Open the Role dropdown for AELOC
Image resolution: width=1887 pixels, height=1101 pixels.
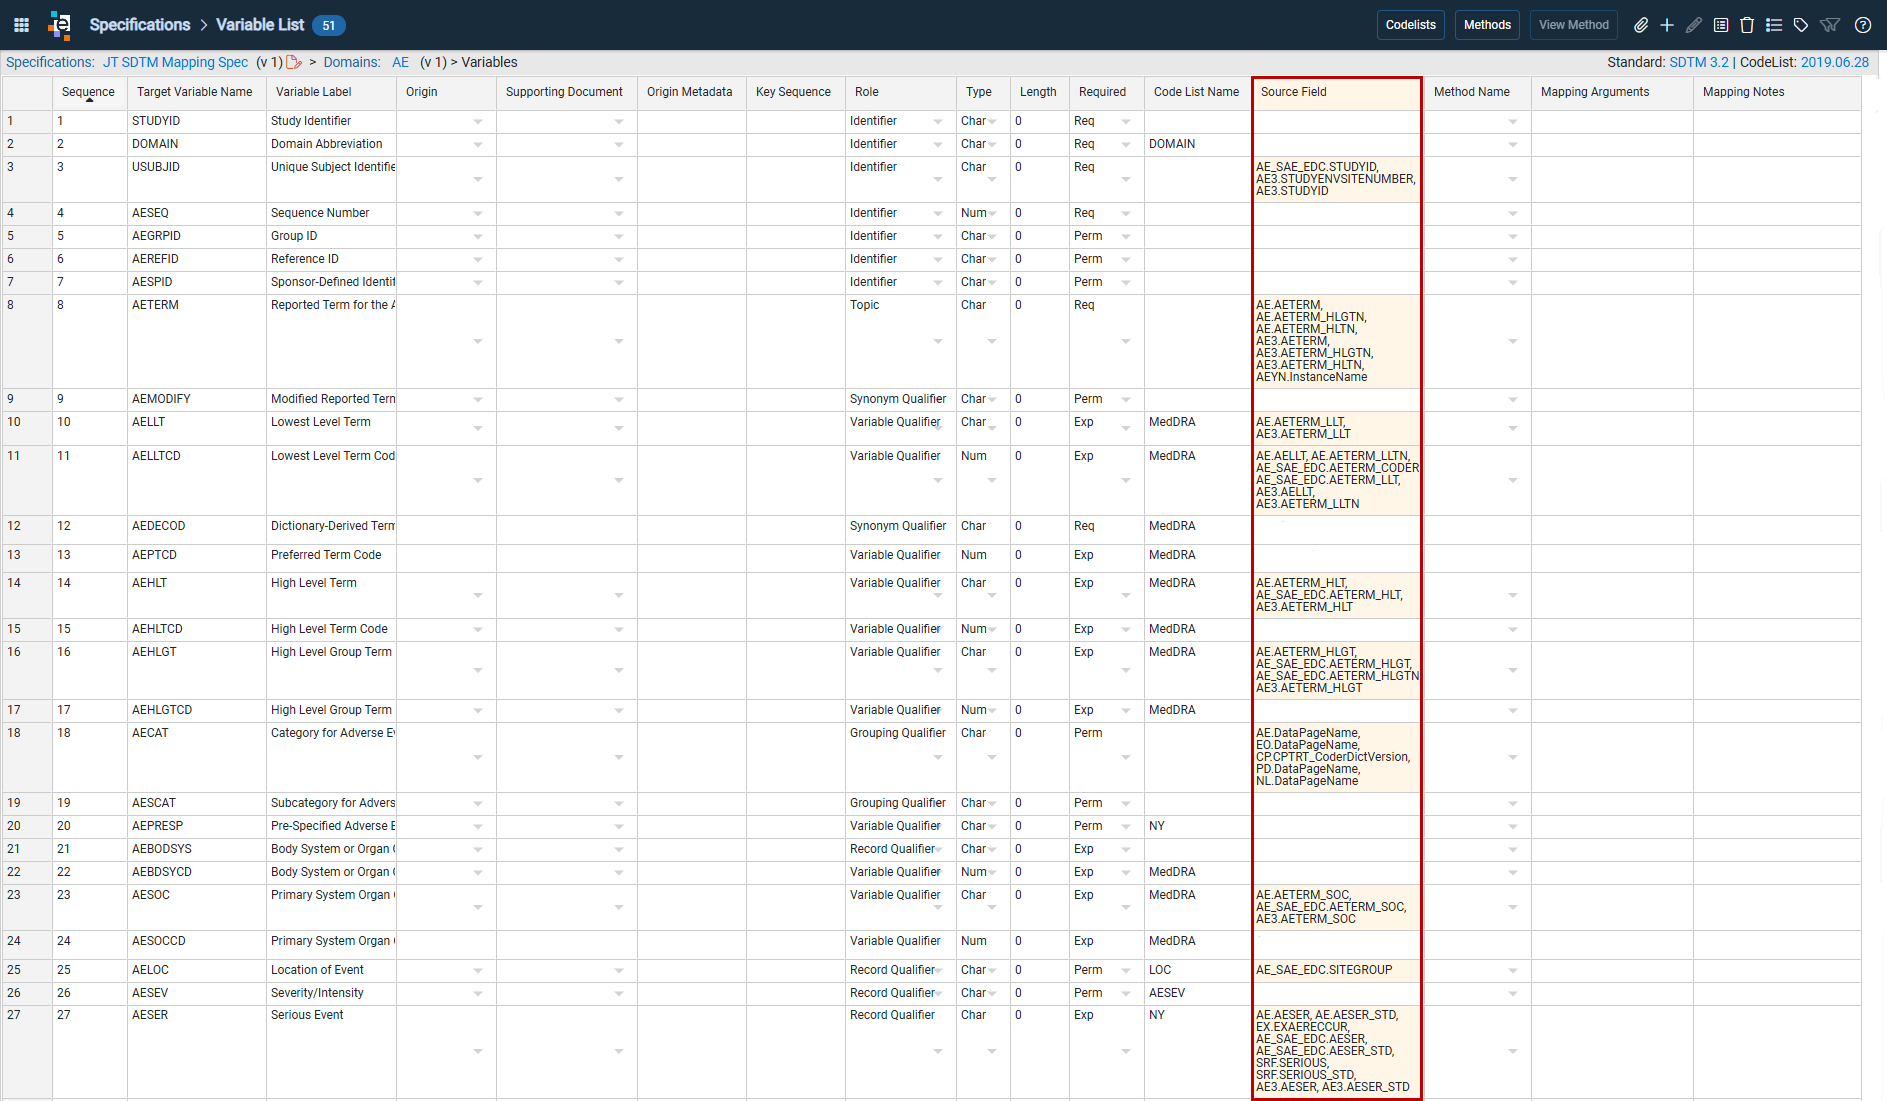[x=938, y=971]
